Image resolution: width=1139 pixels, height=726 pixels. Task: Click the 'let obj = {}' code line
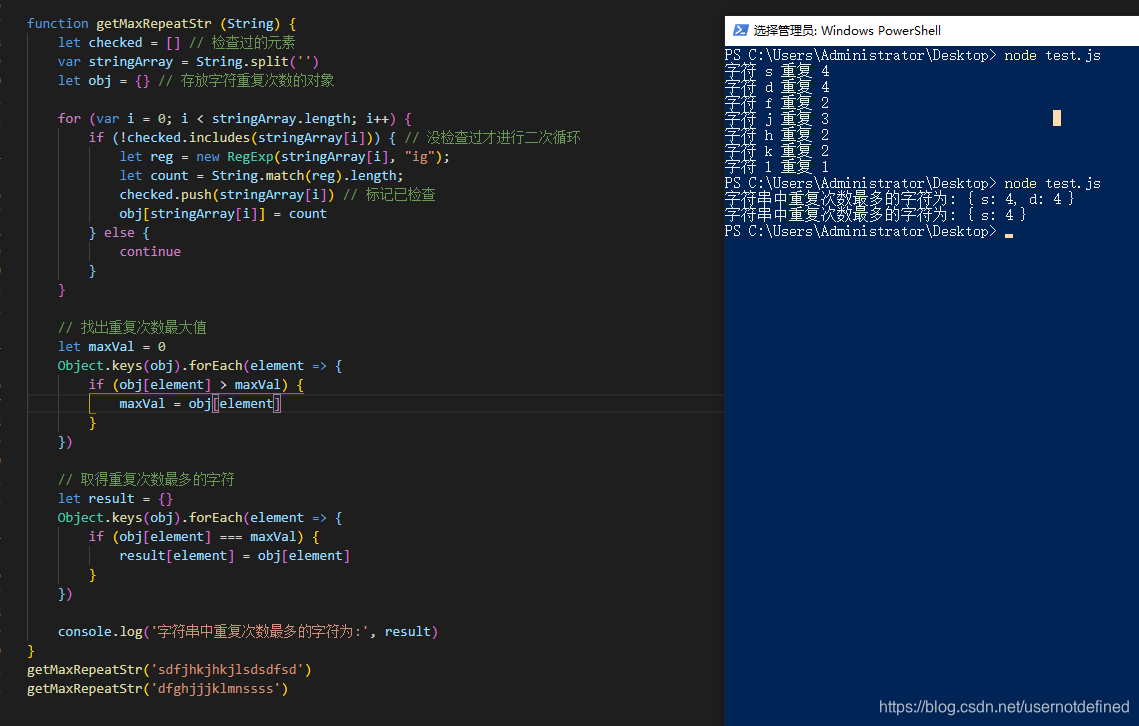196,81
